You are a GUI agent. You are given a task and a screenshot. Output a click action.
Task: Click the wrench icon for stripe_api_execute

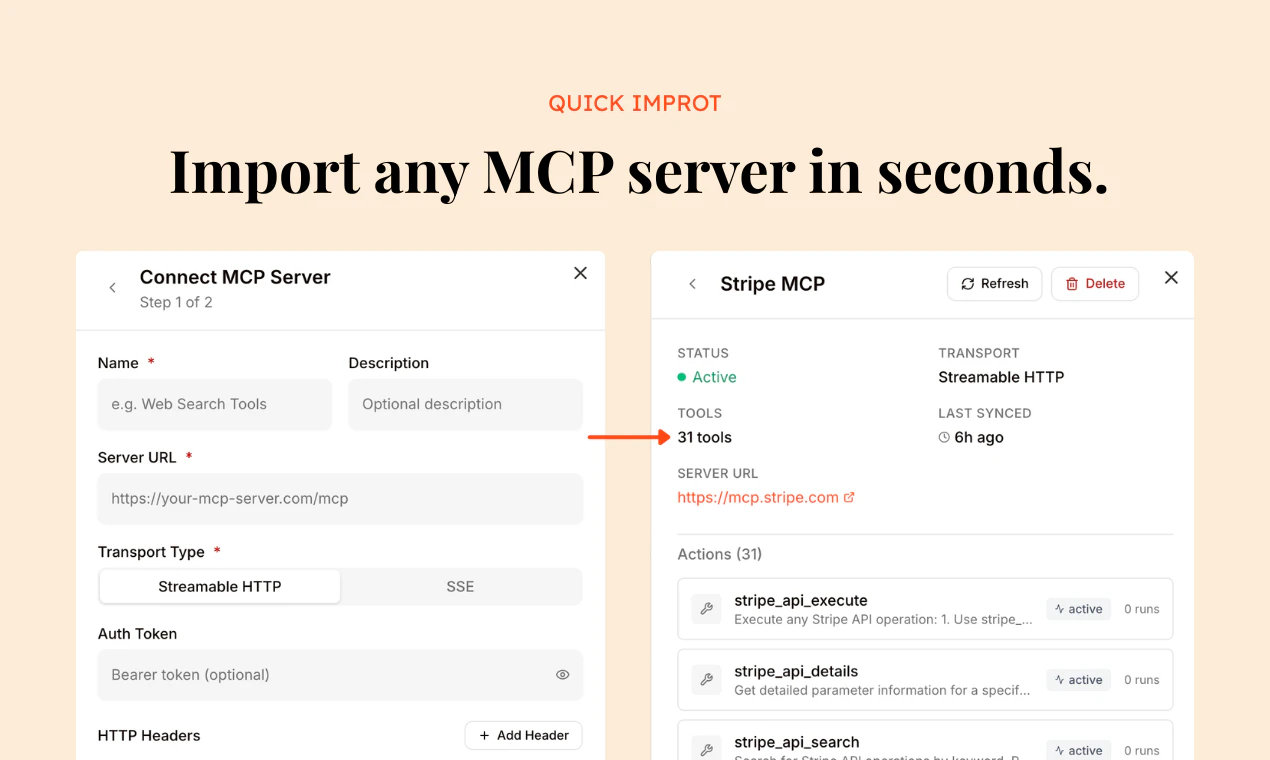tap(706, 609)
